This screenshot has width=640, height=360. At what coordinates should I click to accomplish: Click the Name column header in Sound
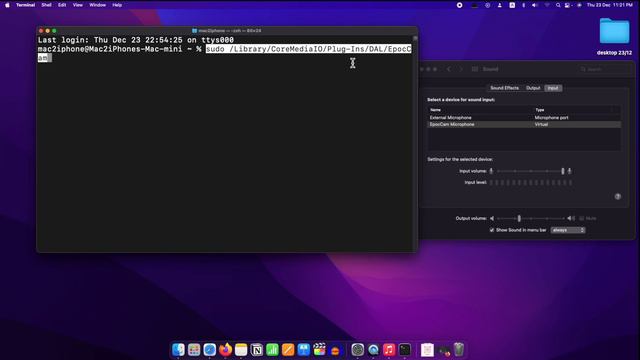coord(436,110)
